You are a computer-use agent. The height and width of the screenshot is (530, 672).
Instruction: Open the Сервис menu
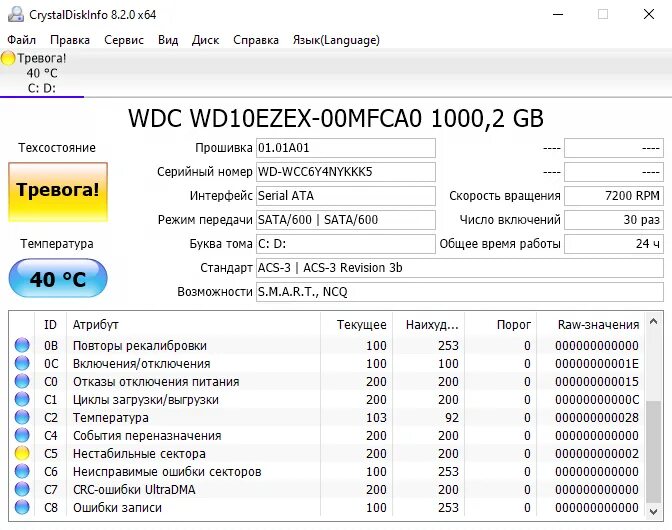tap(124, 40)
